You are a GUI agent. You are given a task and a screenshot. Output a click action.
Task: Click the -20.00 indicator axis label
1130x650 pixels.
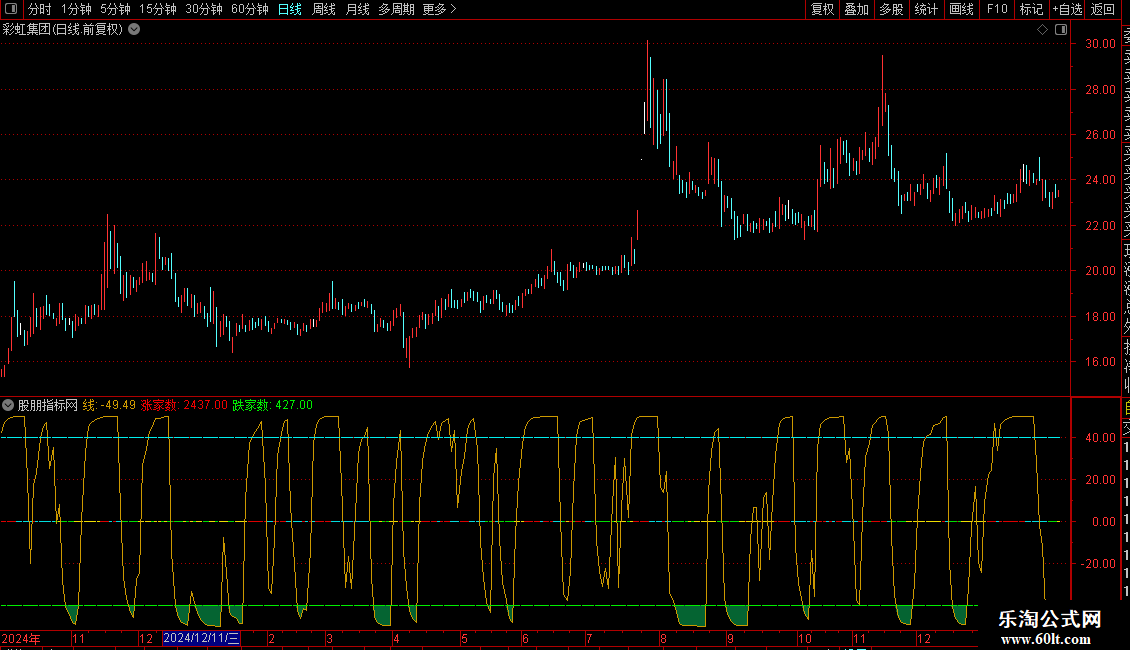tap(1098, 564)
